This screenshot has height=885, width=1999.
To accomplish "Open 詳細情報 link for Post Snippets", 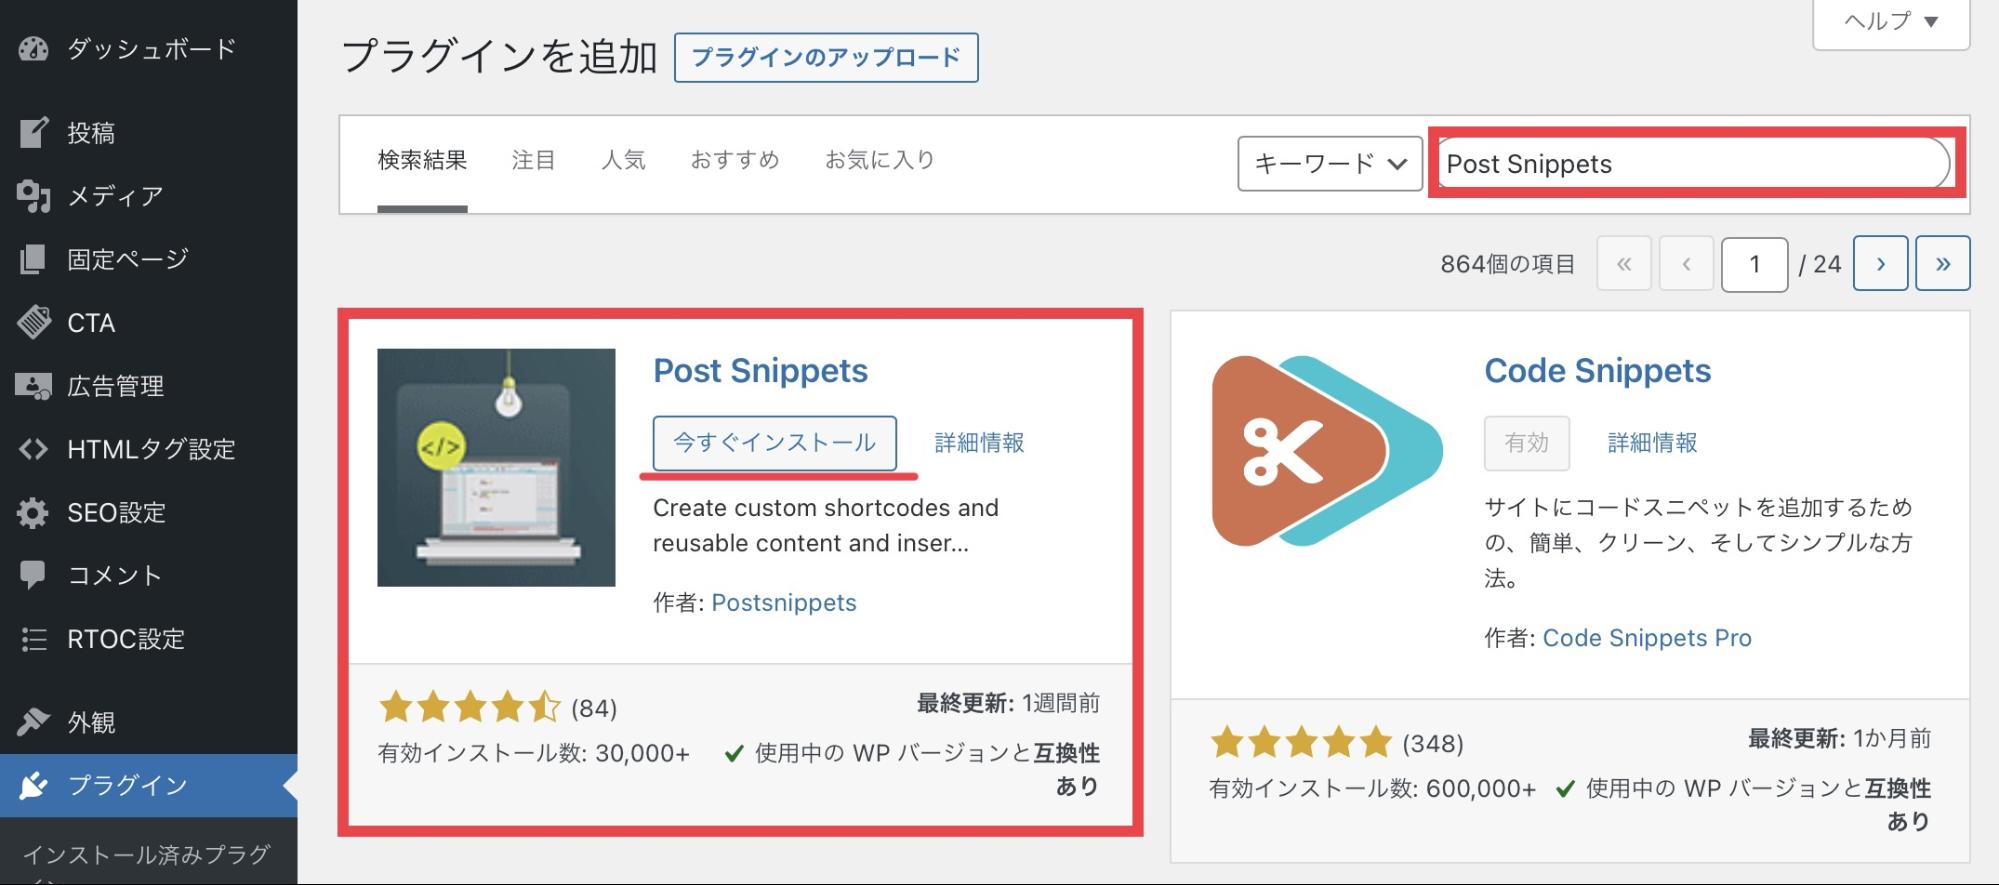I will click(x=979, y=443).
